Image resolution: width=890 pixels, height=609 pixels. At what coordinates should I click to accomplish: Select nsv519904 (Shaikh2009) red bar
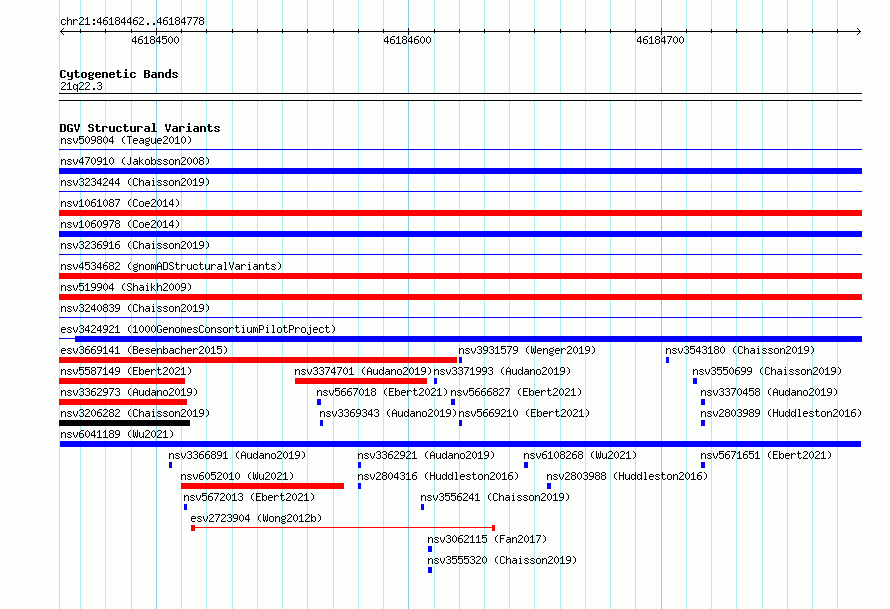tap(460, 297)
